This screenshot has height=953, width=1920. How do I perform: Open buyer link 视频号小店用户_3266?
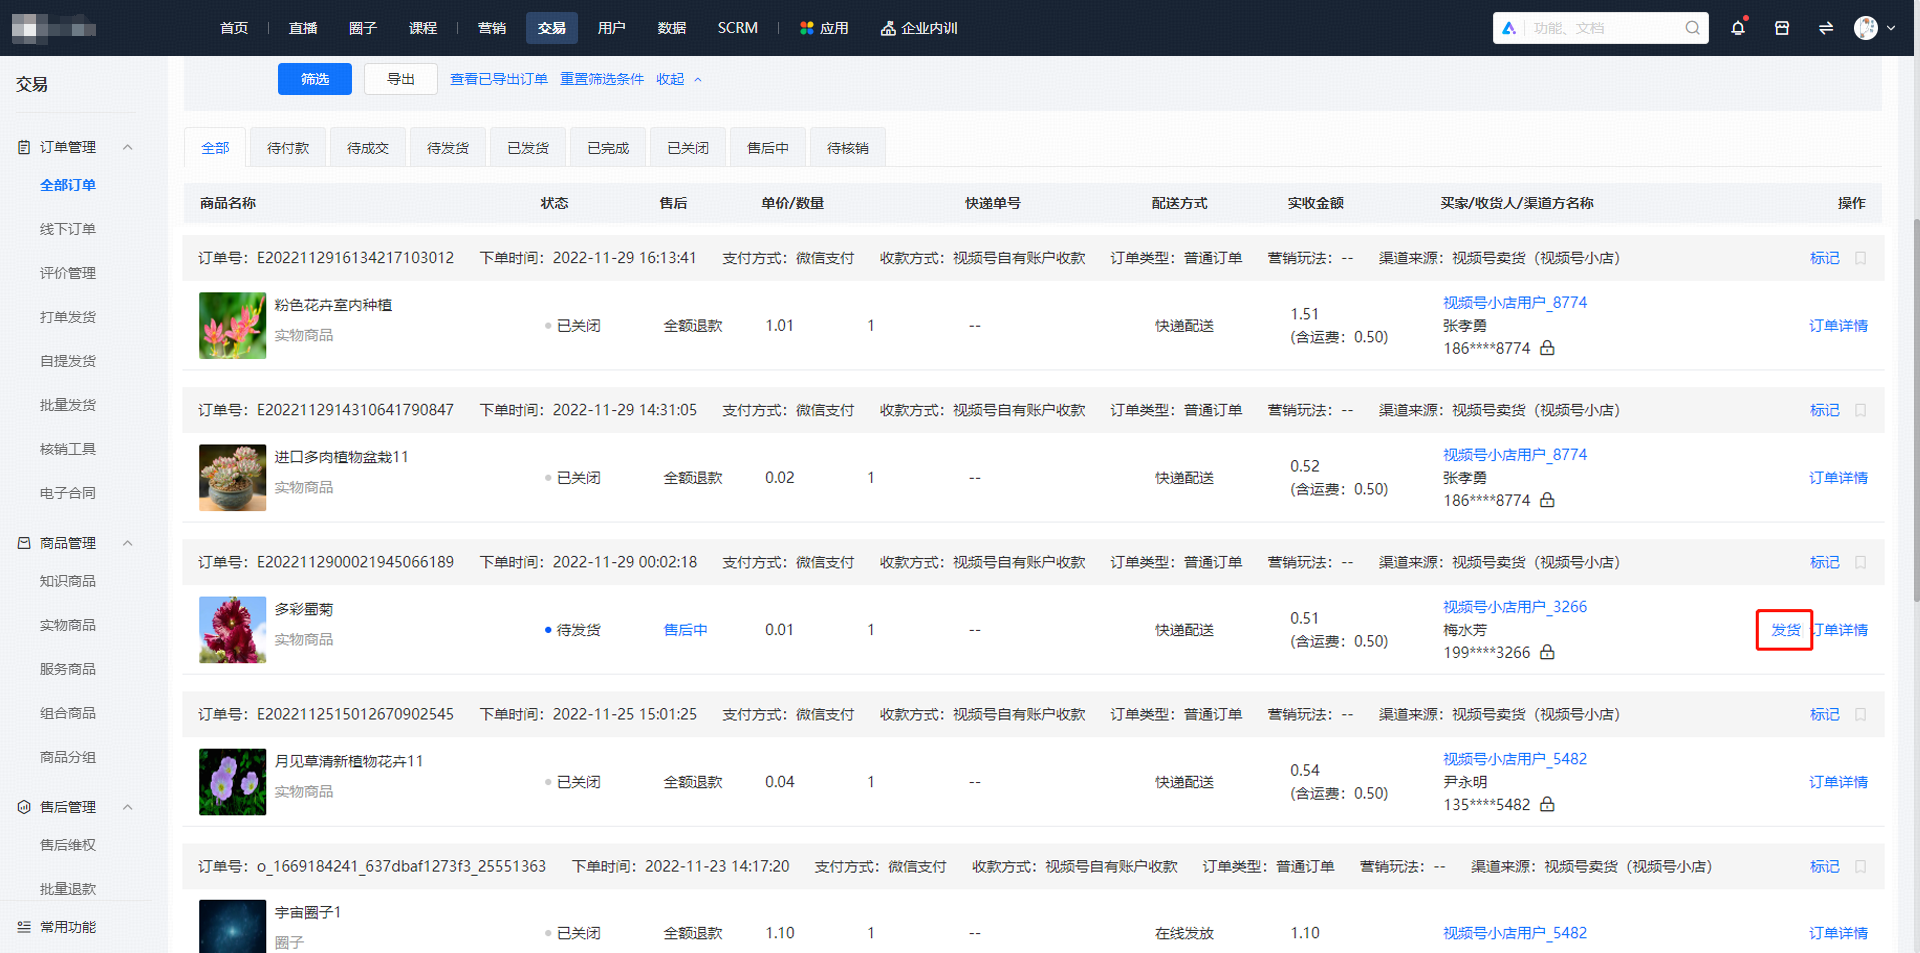[1515, 607]
